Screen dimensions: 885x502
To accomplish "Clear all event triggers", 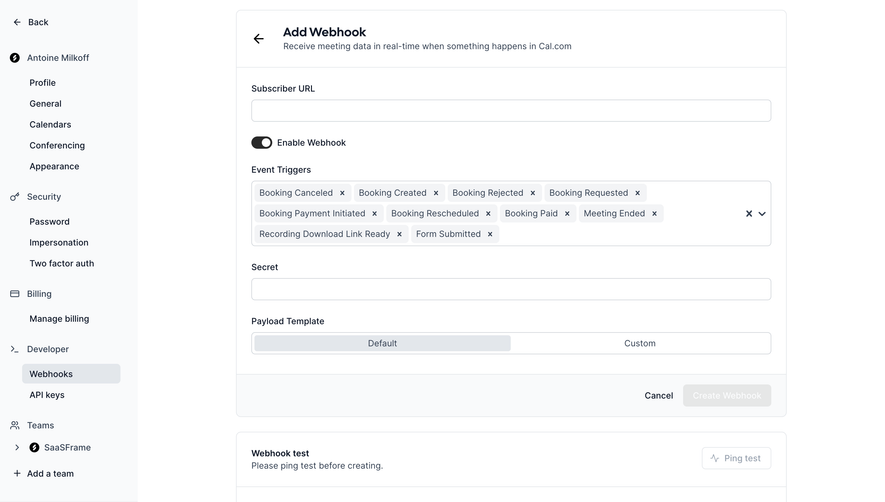I will tap(749, 213).
